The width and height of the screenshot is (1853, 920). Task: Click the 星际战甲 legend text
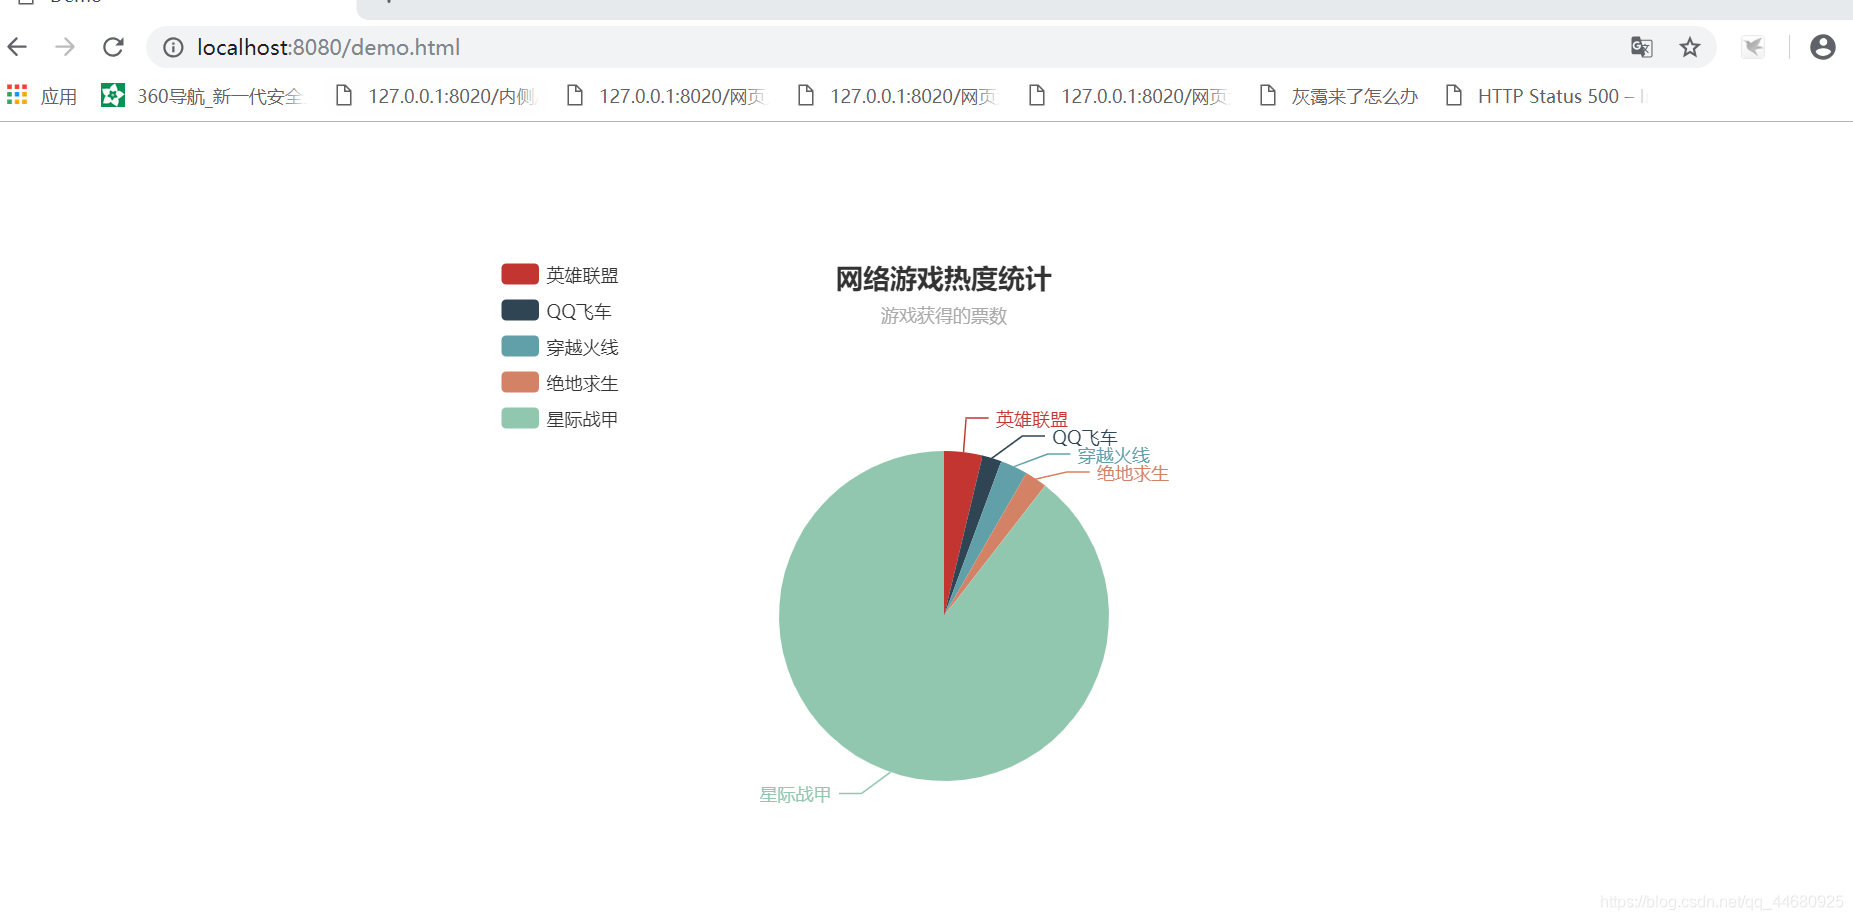(x=582, y=419)
